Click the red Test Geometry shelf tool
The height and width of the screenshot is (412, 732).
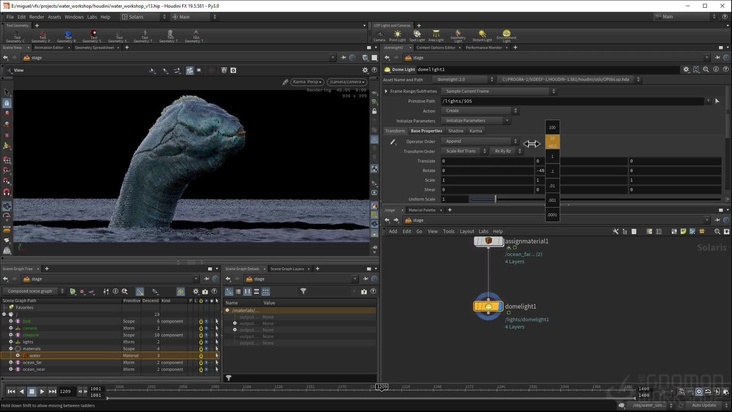click(94, 35)
